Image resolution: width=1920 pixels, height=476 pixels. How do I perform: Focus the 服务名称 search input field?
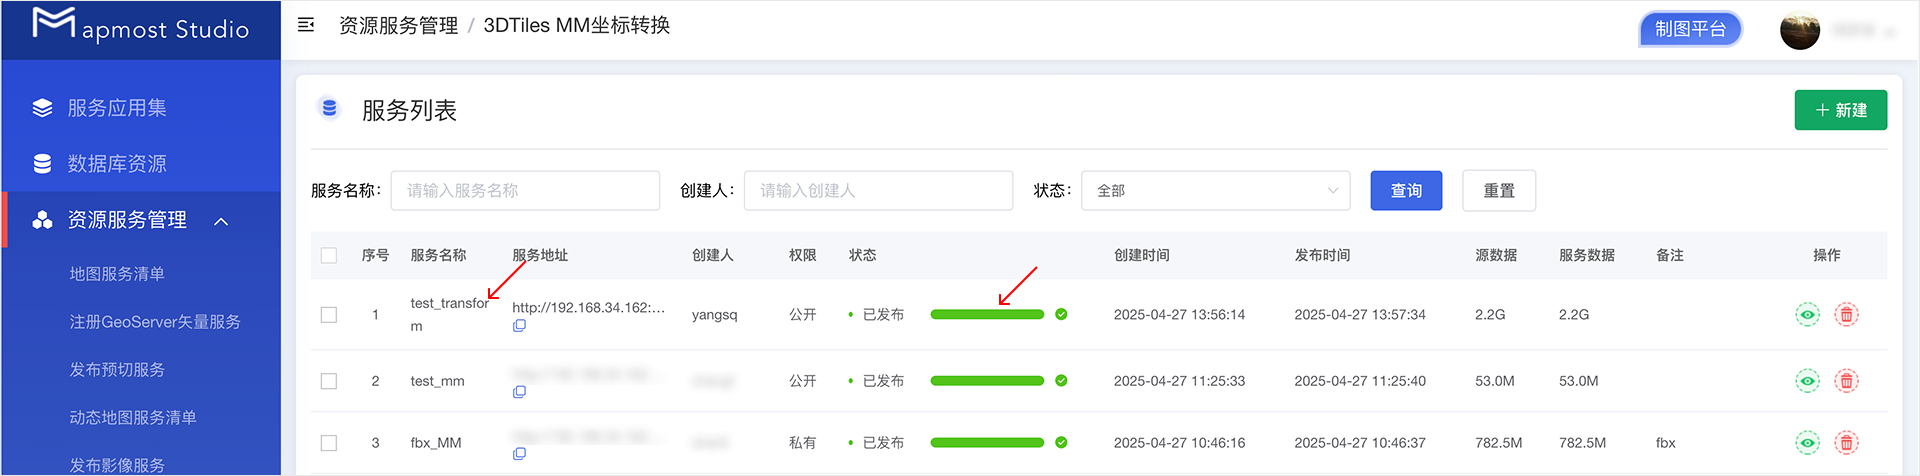pyautogui.click(x=525, y=191)
